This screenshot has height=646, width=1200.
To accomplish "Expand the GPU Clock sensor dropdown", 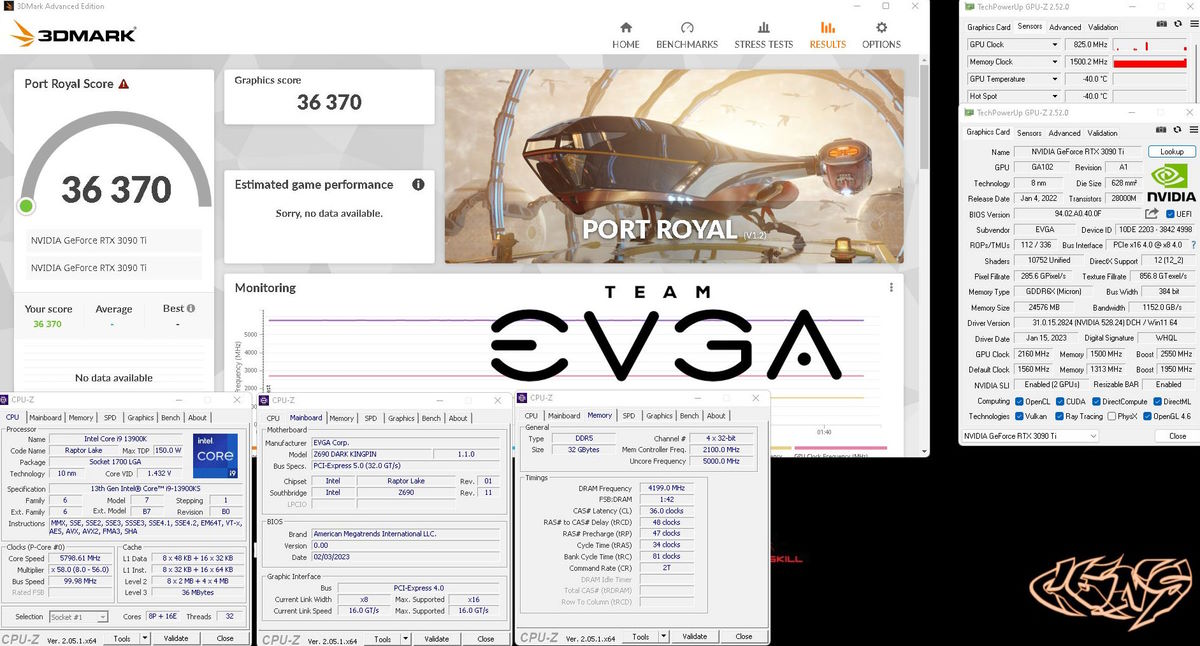I will 1053,45.
